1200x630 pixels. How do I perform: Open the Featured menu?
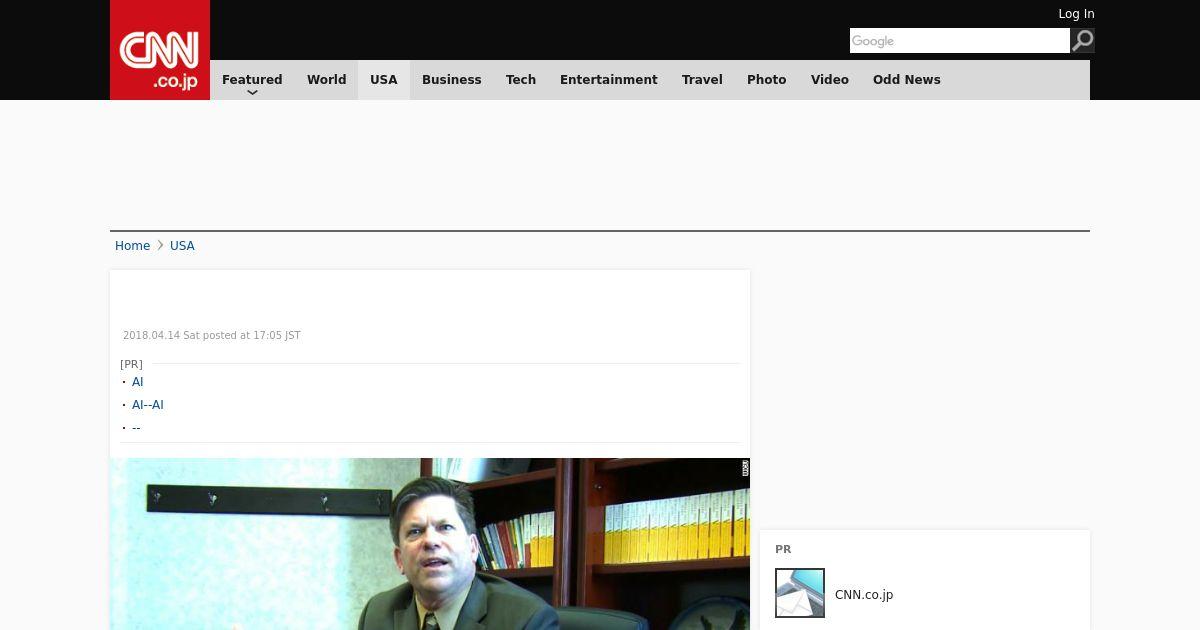click(x=252, y=80)
